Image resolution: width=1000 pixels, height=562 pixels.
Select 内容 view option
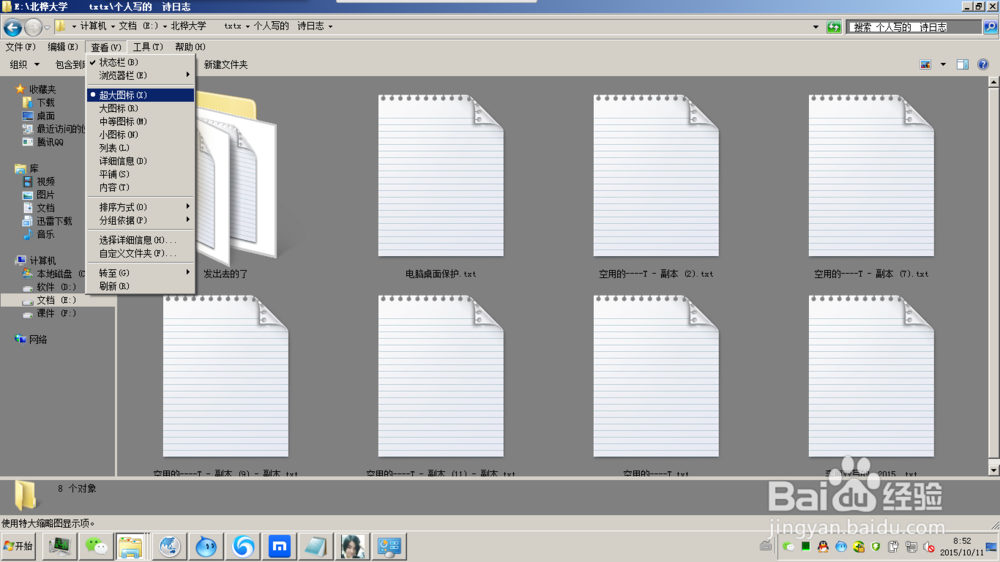(140, 188)
